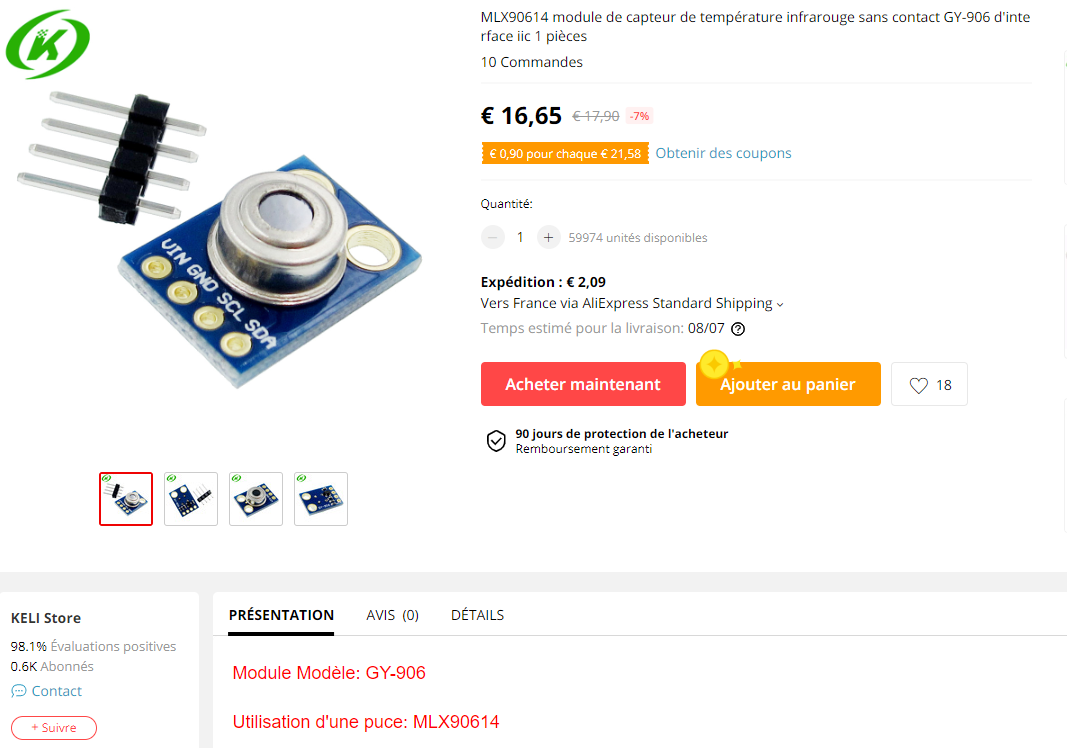Click Ajouter au panier button

(788, 384)
